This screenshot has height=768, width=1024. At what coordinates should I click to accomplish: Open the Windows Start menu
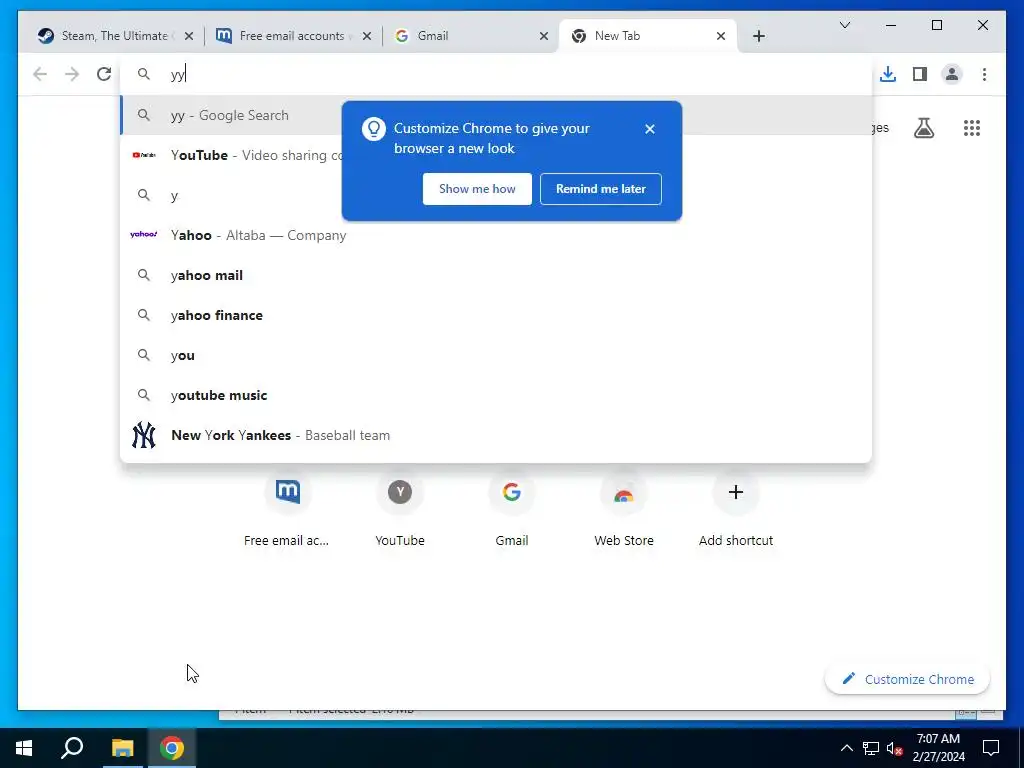coord(24,748)
